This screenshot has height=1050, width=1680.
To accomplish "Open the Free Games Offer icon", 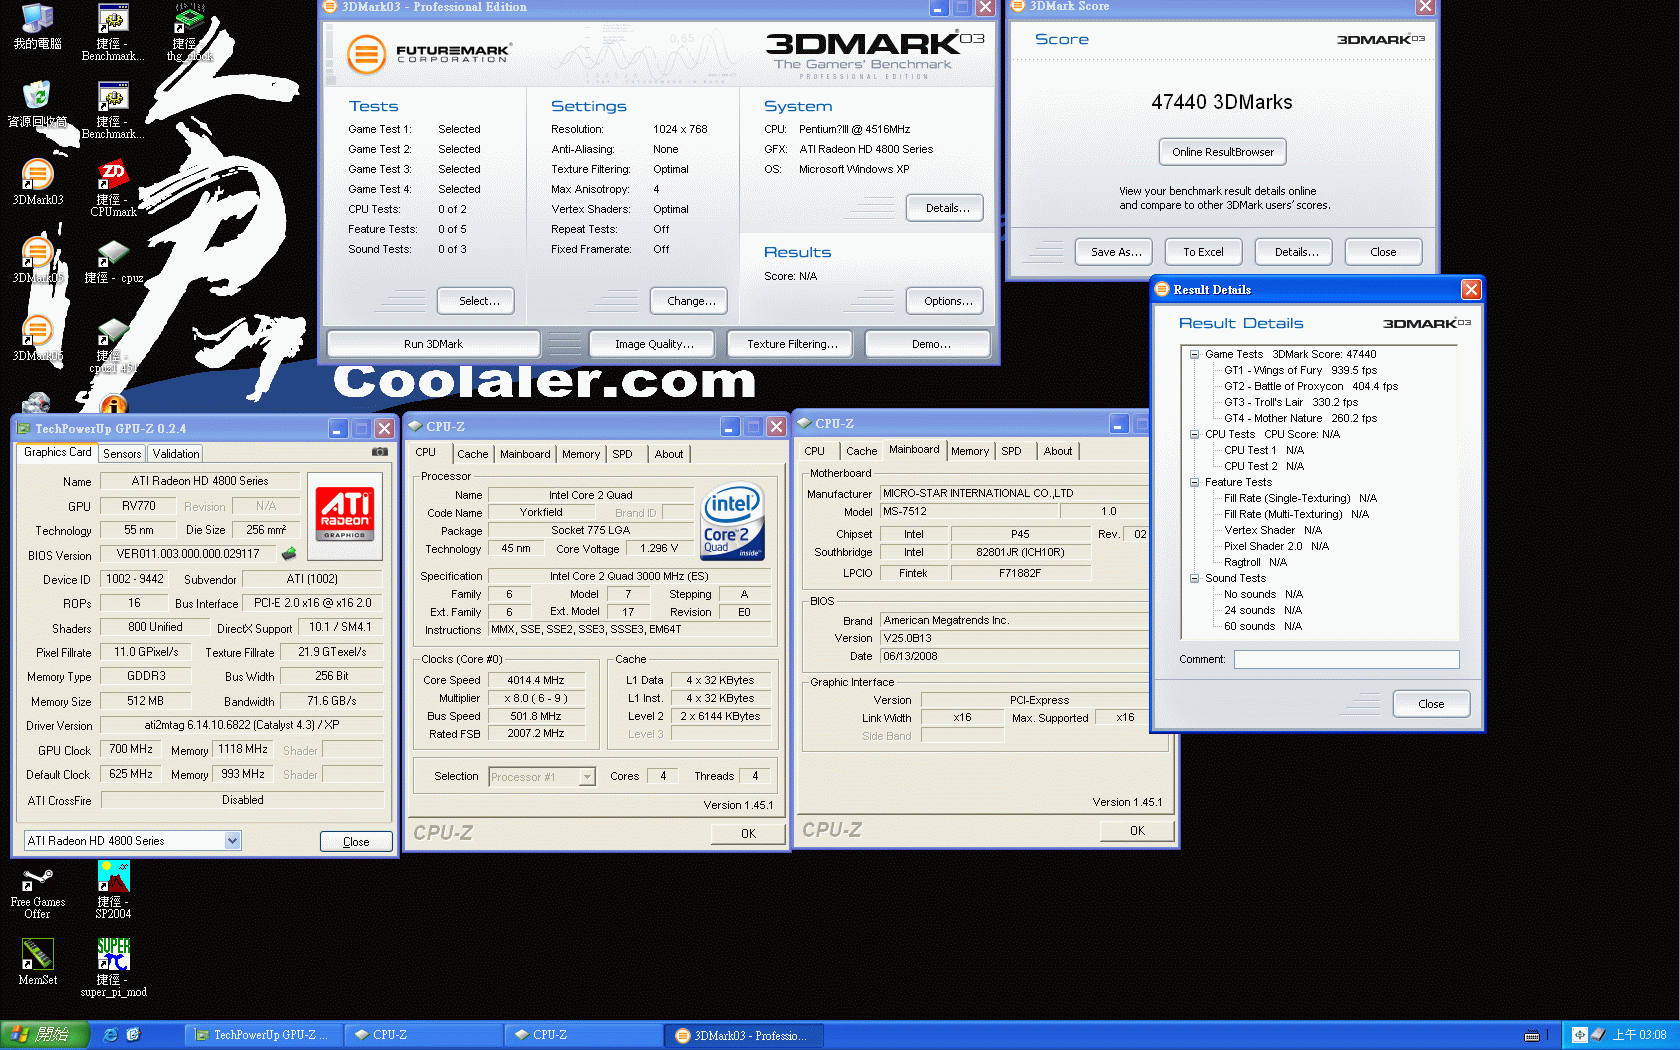I will tap(37, 892).
